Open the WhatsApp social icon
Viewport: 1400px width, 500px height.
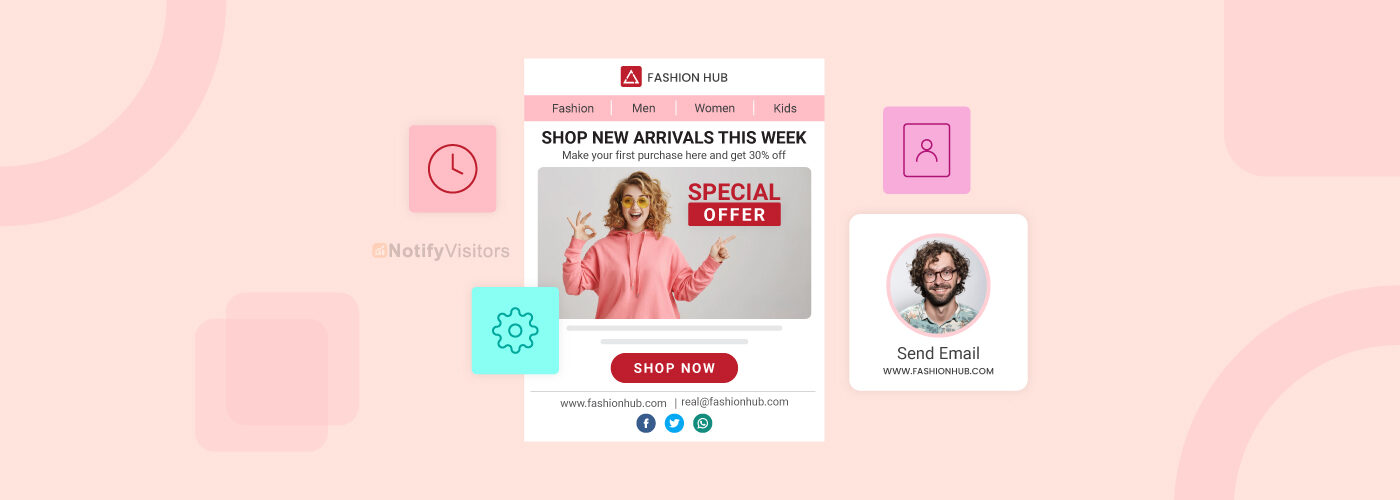pos(703,423)
